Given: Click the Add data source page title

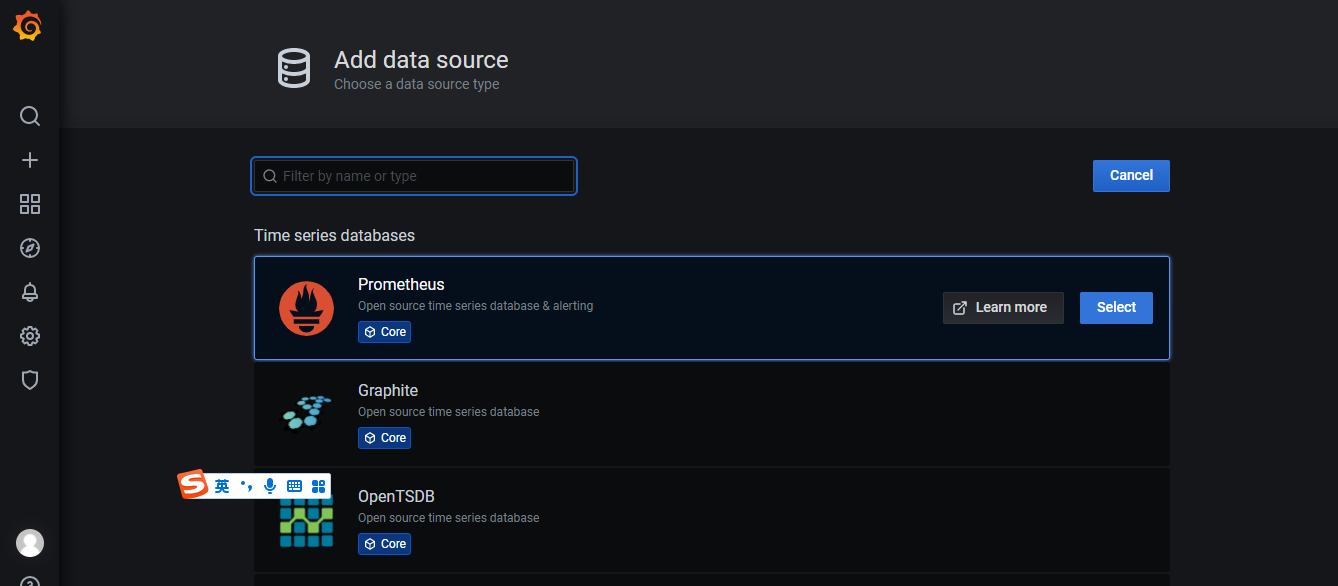Looking at the screenshot, I should (x=421, y=60).
